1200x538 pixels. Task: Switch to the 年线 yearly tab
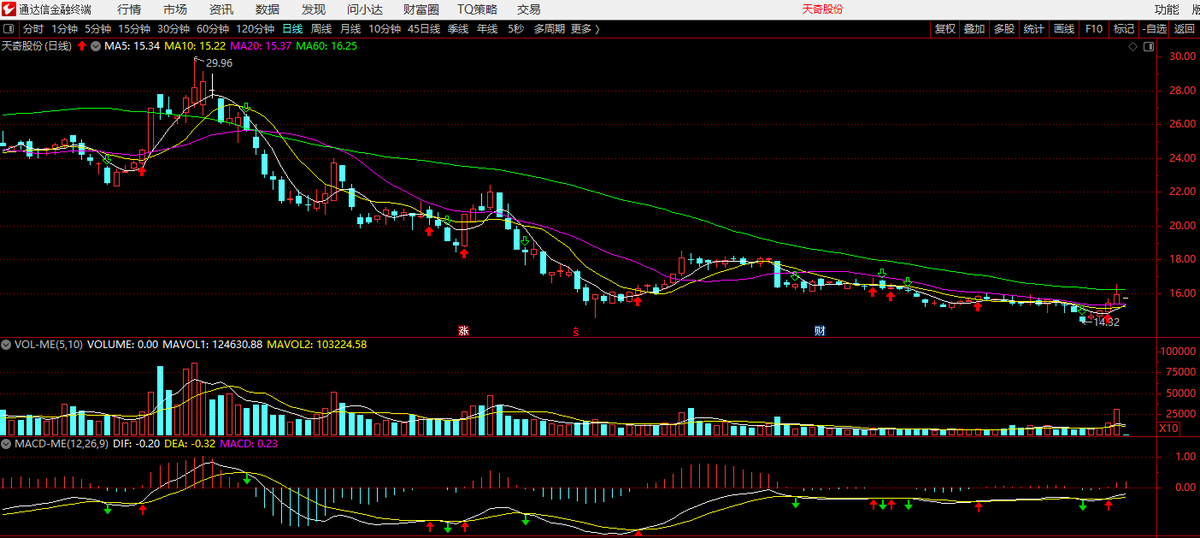tap(487, 29)
